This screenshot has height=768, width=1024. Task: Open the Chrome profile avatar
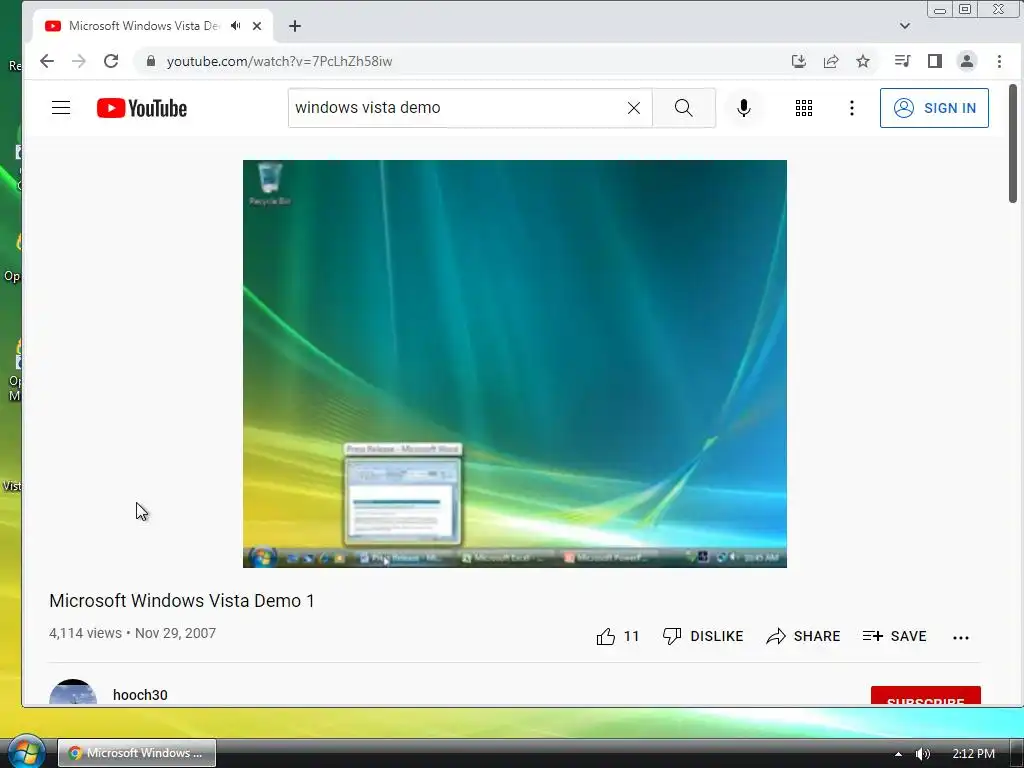pyautogui.click(x=967, y=61)
